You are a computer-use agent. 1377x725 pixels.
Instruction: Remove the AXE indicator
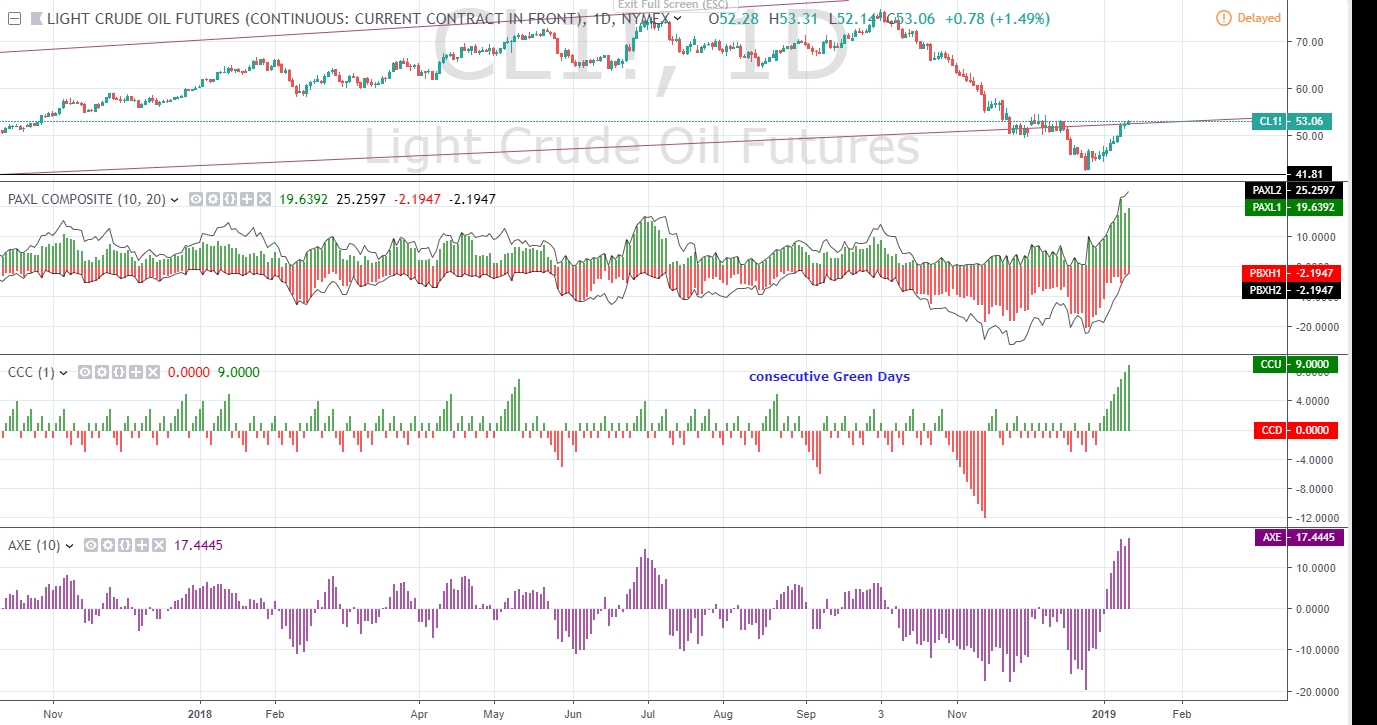point(158,546)
